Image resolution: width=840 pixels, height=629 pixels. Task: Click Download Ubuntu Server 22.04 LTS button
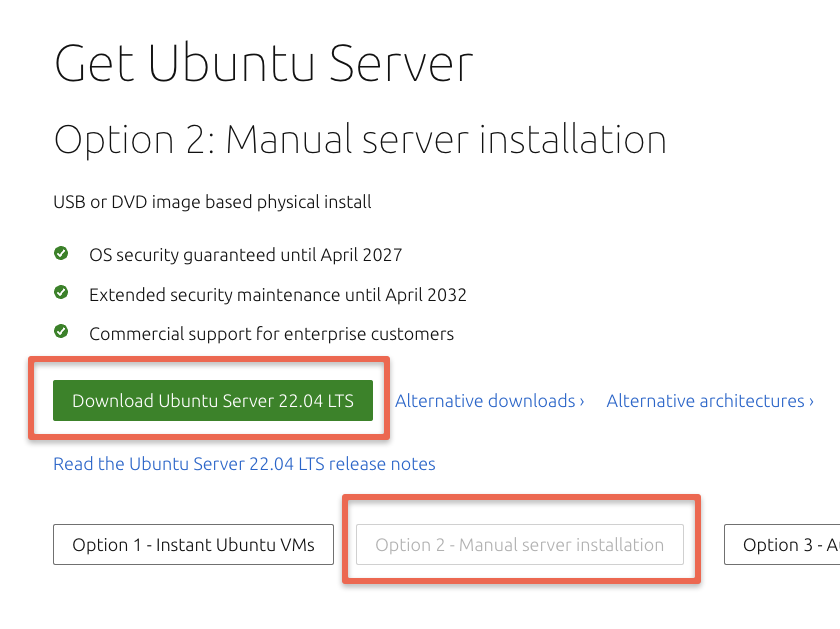[x=213, y=400]
